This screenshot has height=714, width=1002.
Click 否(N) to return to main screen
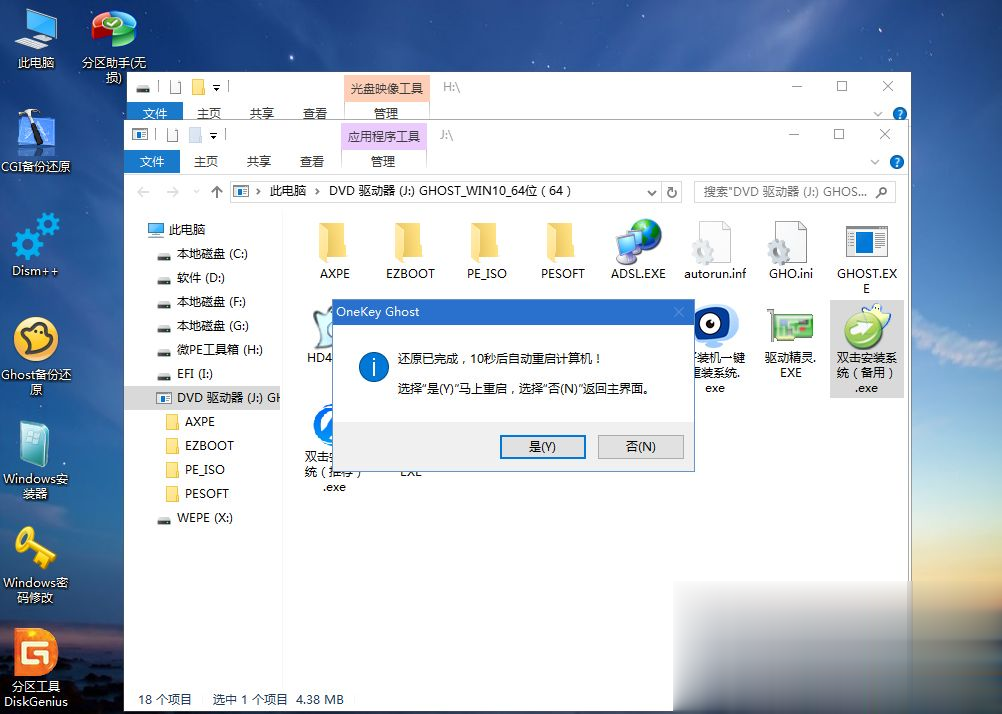[640, 447]
